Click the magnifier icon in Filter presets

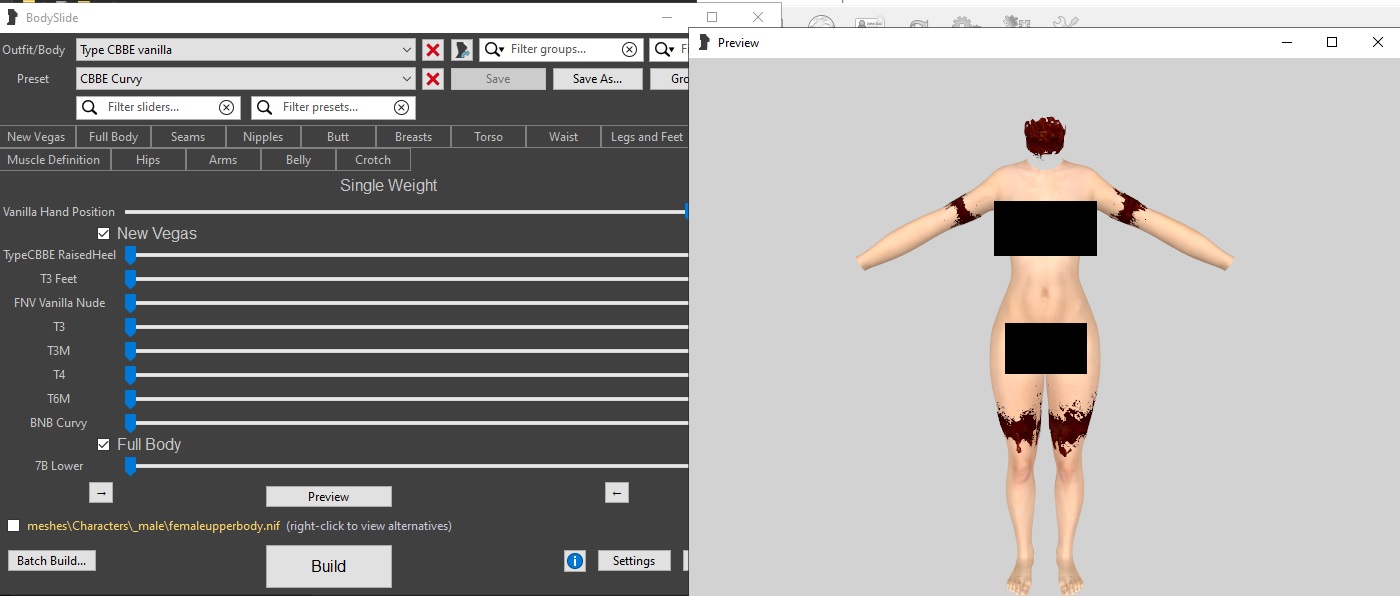click(x=265, y=107)
